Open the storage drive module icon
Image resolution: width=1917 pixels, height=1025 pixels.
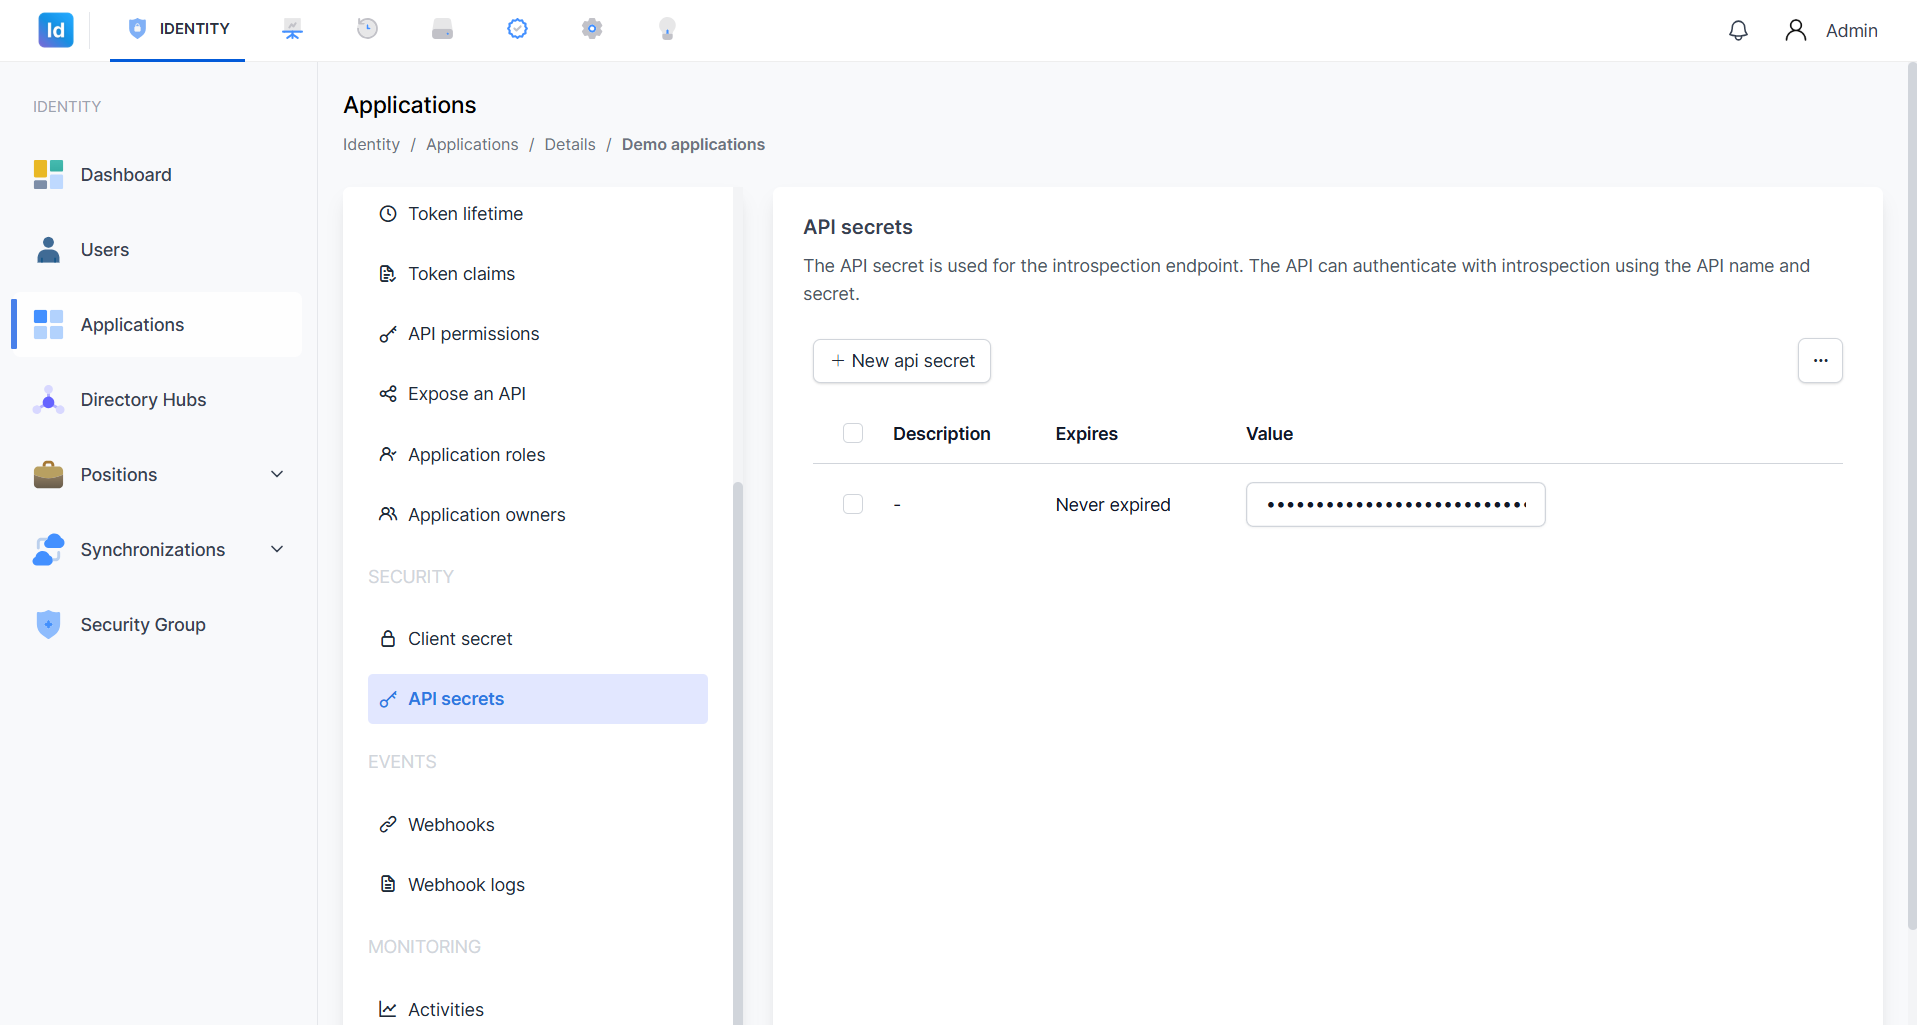click(x=442, y=29)
